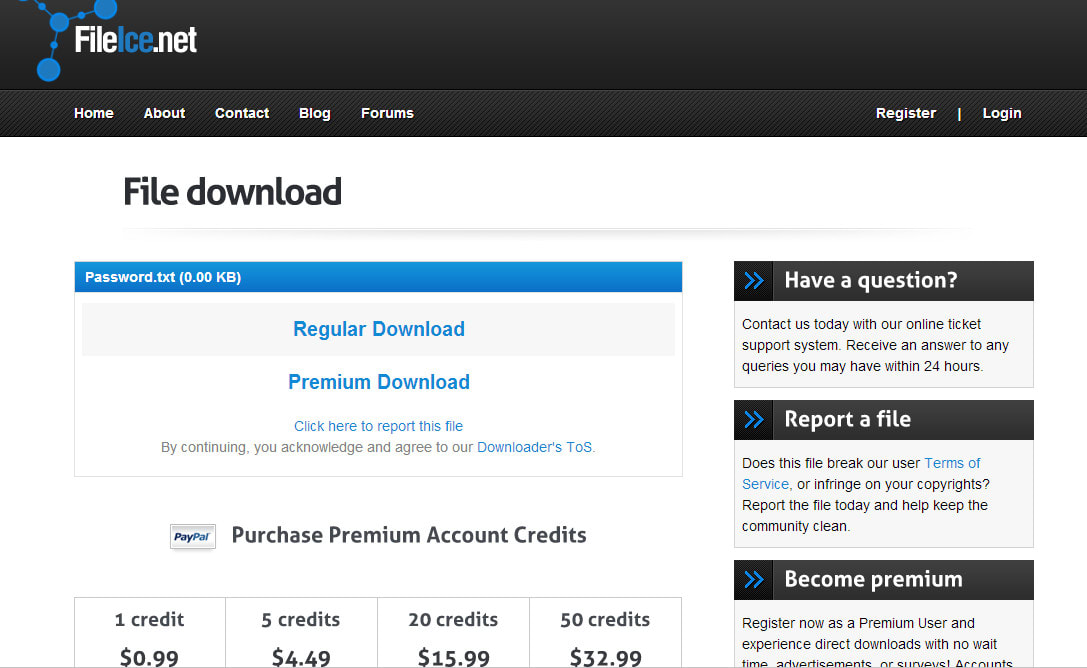Select the 1 credit $0.99 option
This screenshot has width=1087, height=668.
coord(150,633)
